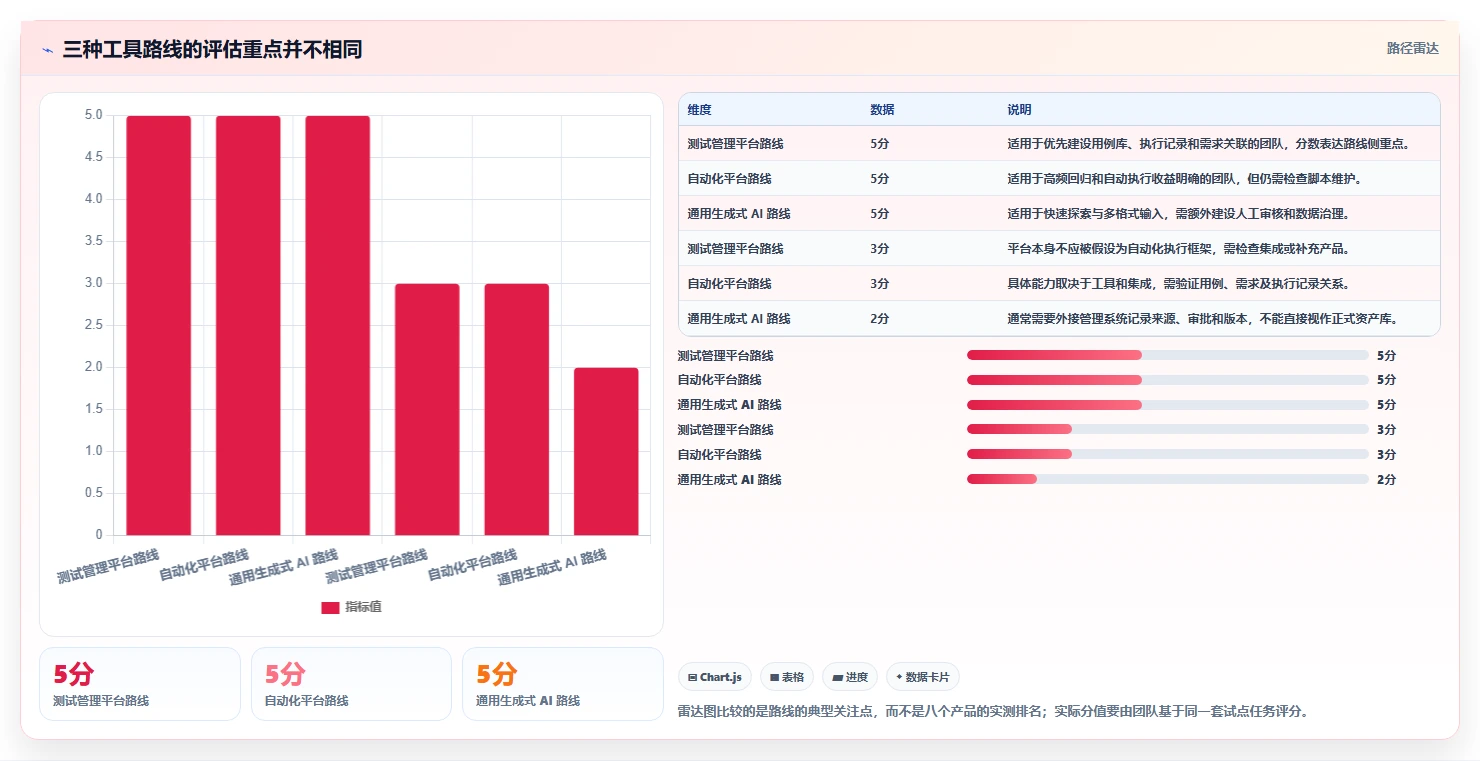This screenshot has width=1480, height=761.
Task: Click the 通用生成式 AI 路线 progress bar at 2分
Action: point(1167,480)
